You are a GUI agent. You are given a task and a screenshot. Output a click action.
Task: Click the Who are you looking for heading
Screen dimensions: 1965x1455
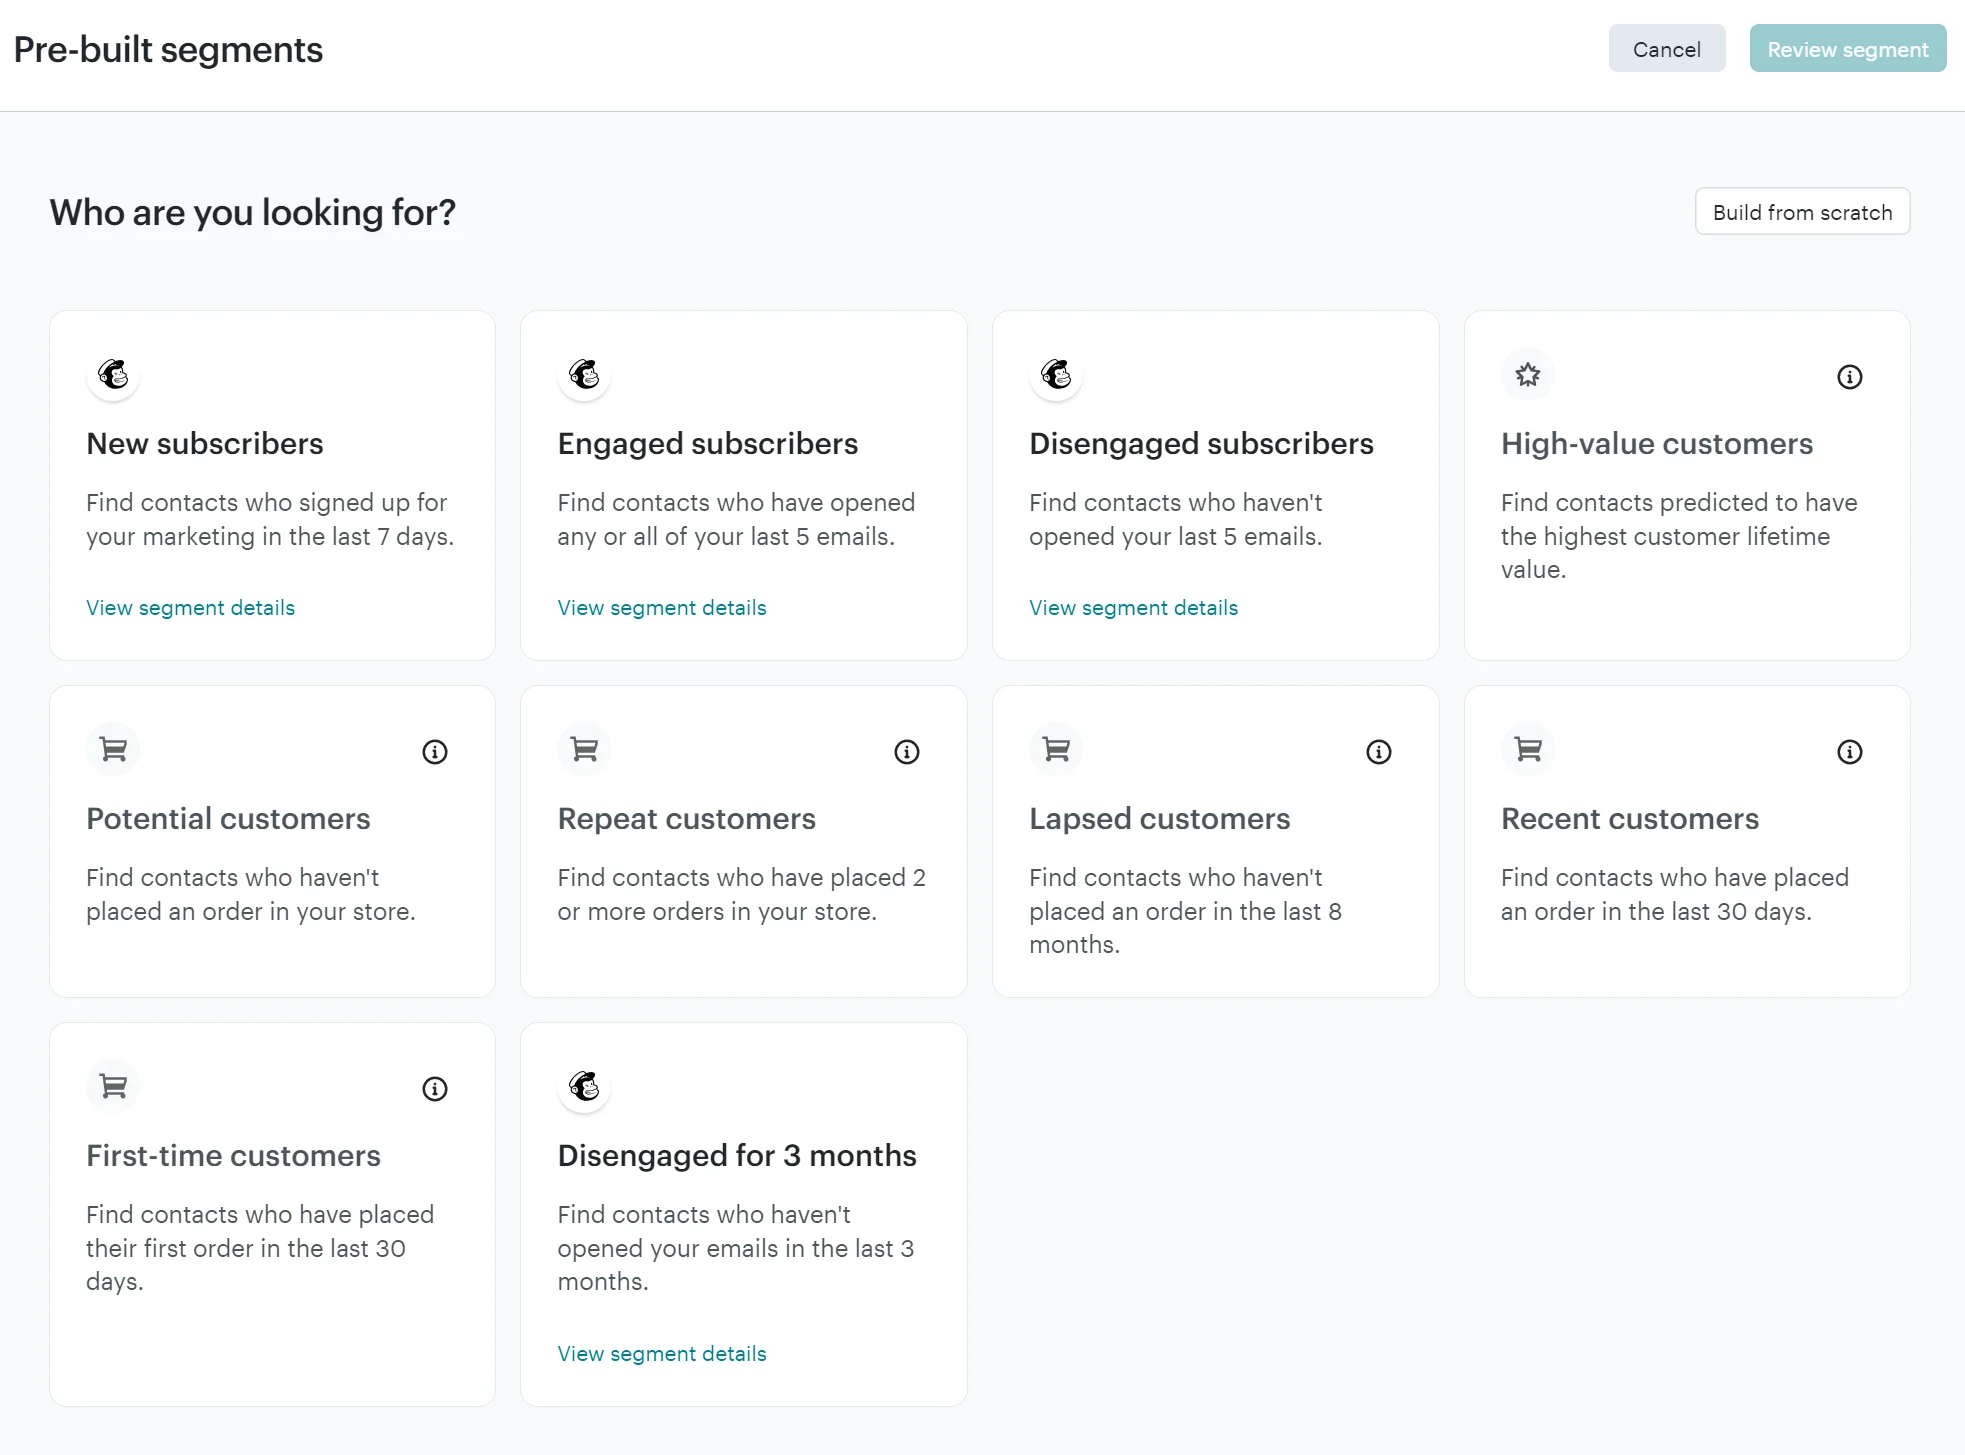(253, 213)
